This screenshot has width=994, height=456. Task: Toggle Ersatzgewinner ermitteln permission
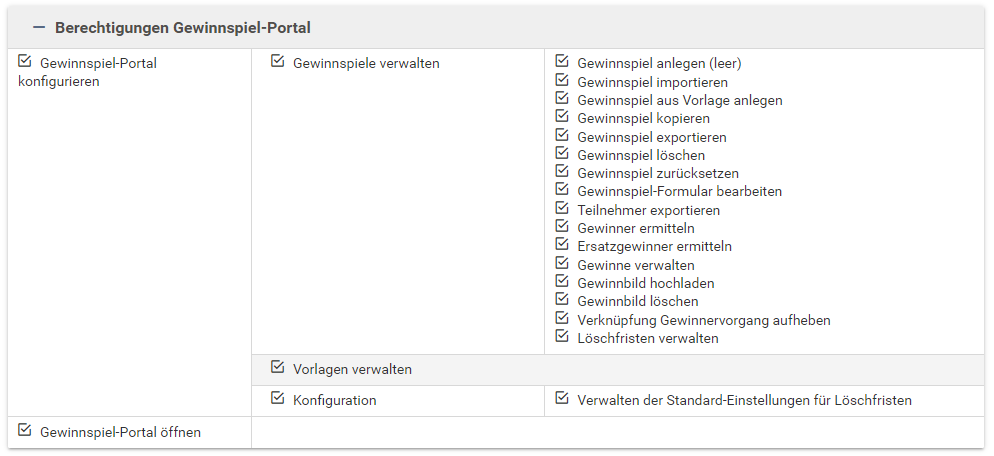(x=562, y=245)
